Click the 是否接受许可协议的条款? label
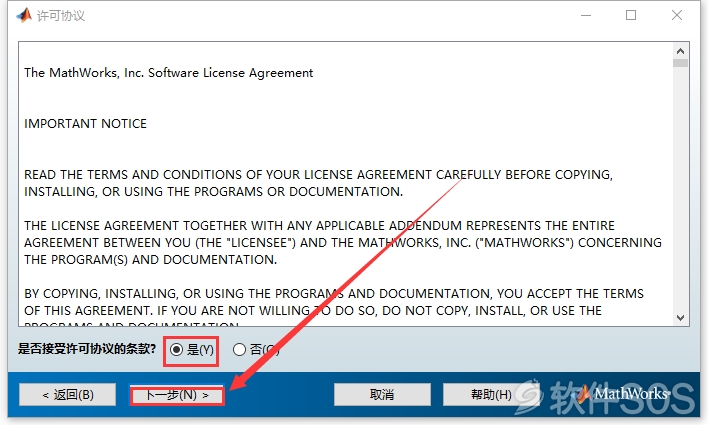 coord(87,349)
